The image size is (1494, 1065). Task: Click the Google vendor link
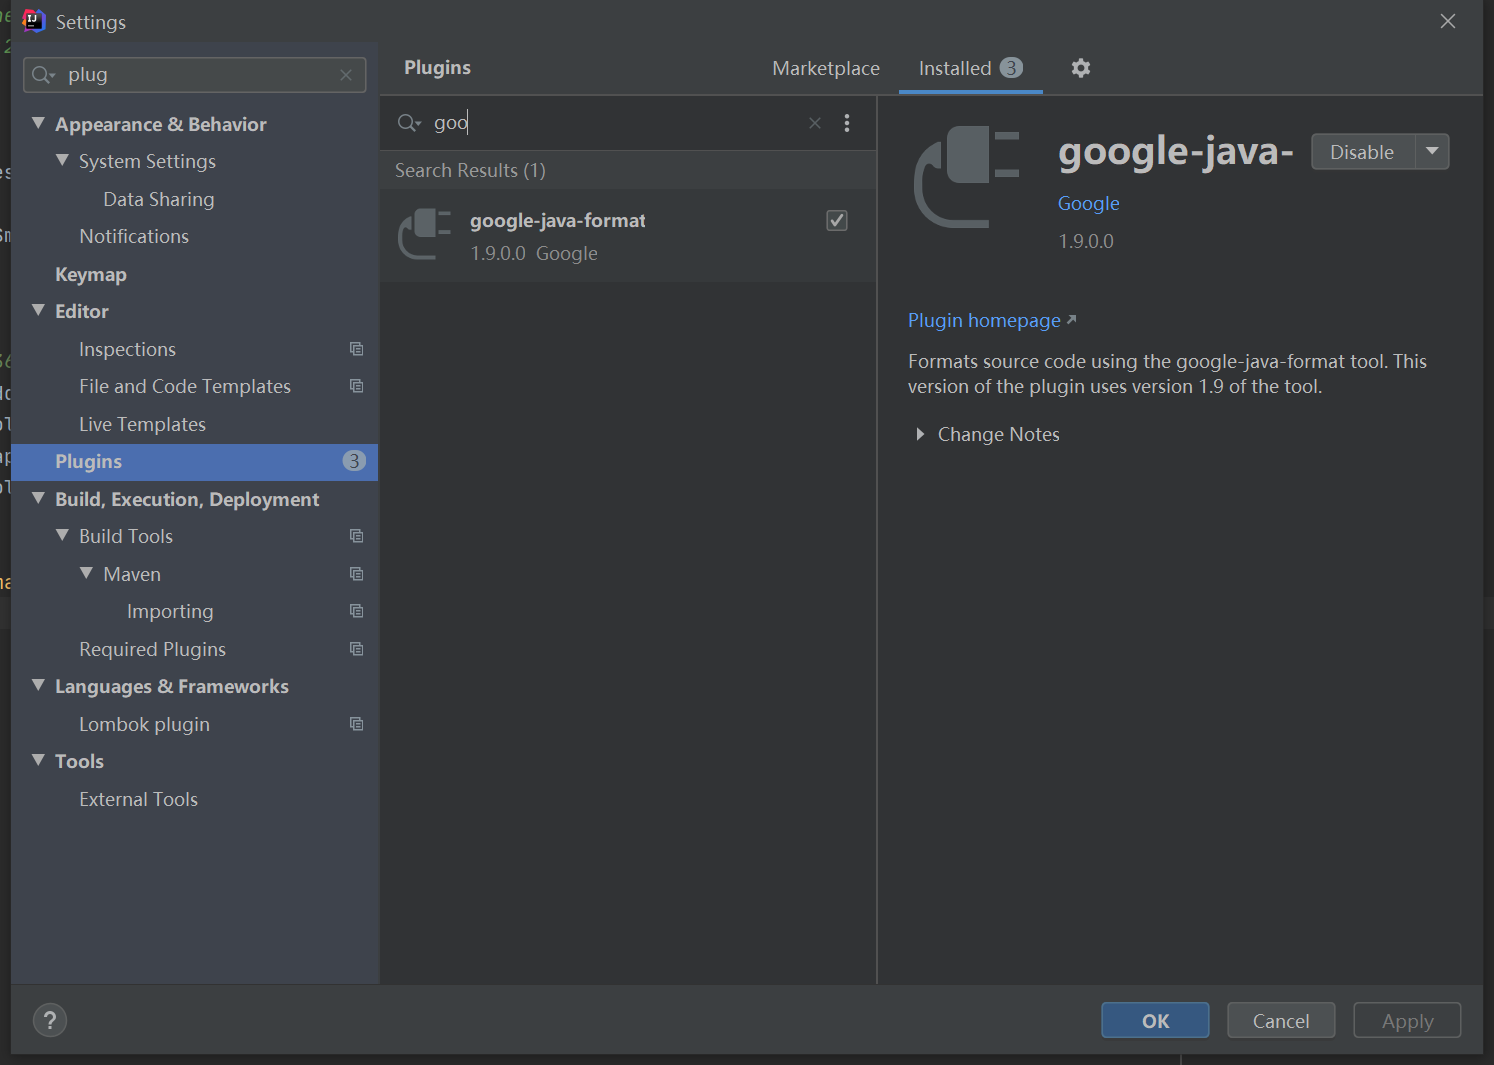(x=1088, y=203)
